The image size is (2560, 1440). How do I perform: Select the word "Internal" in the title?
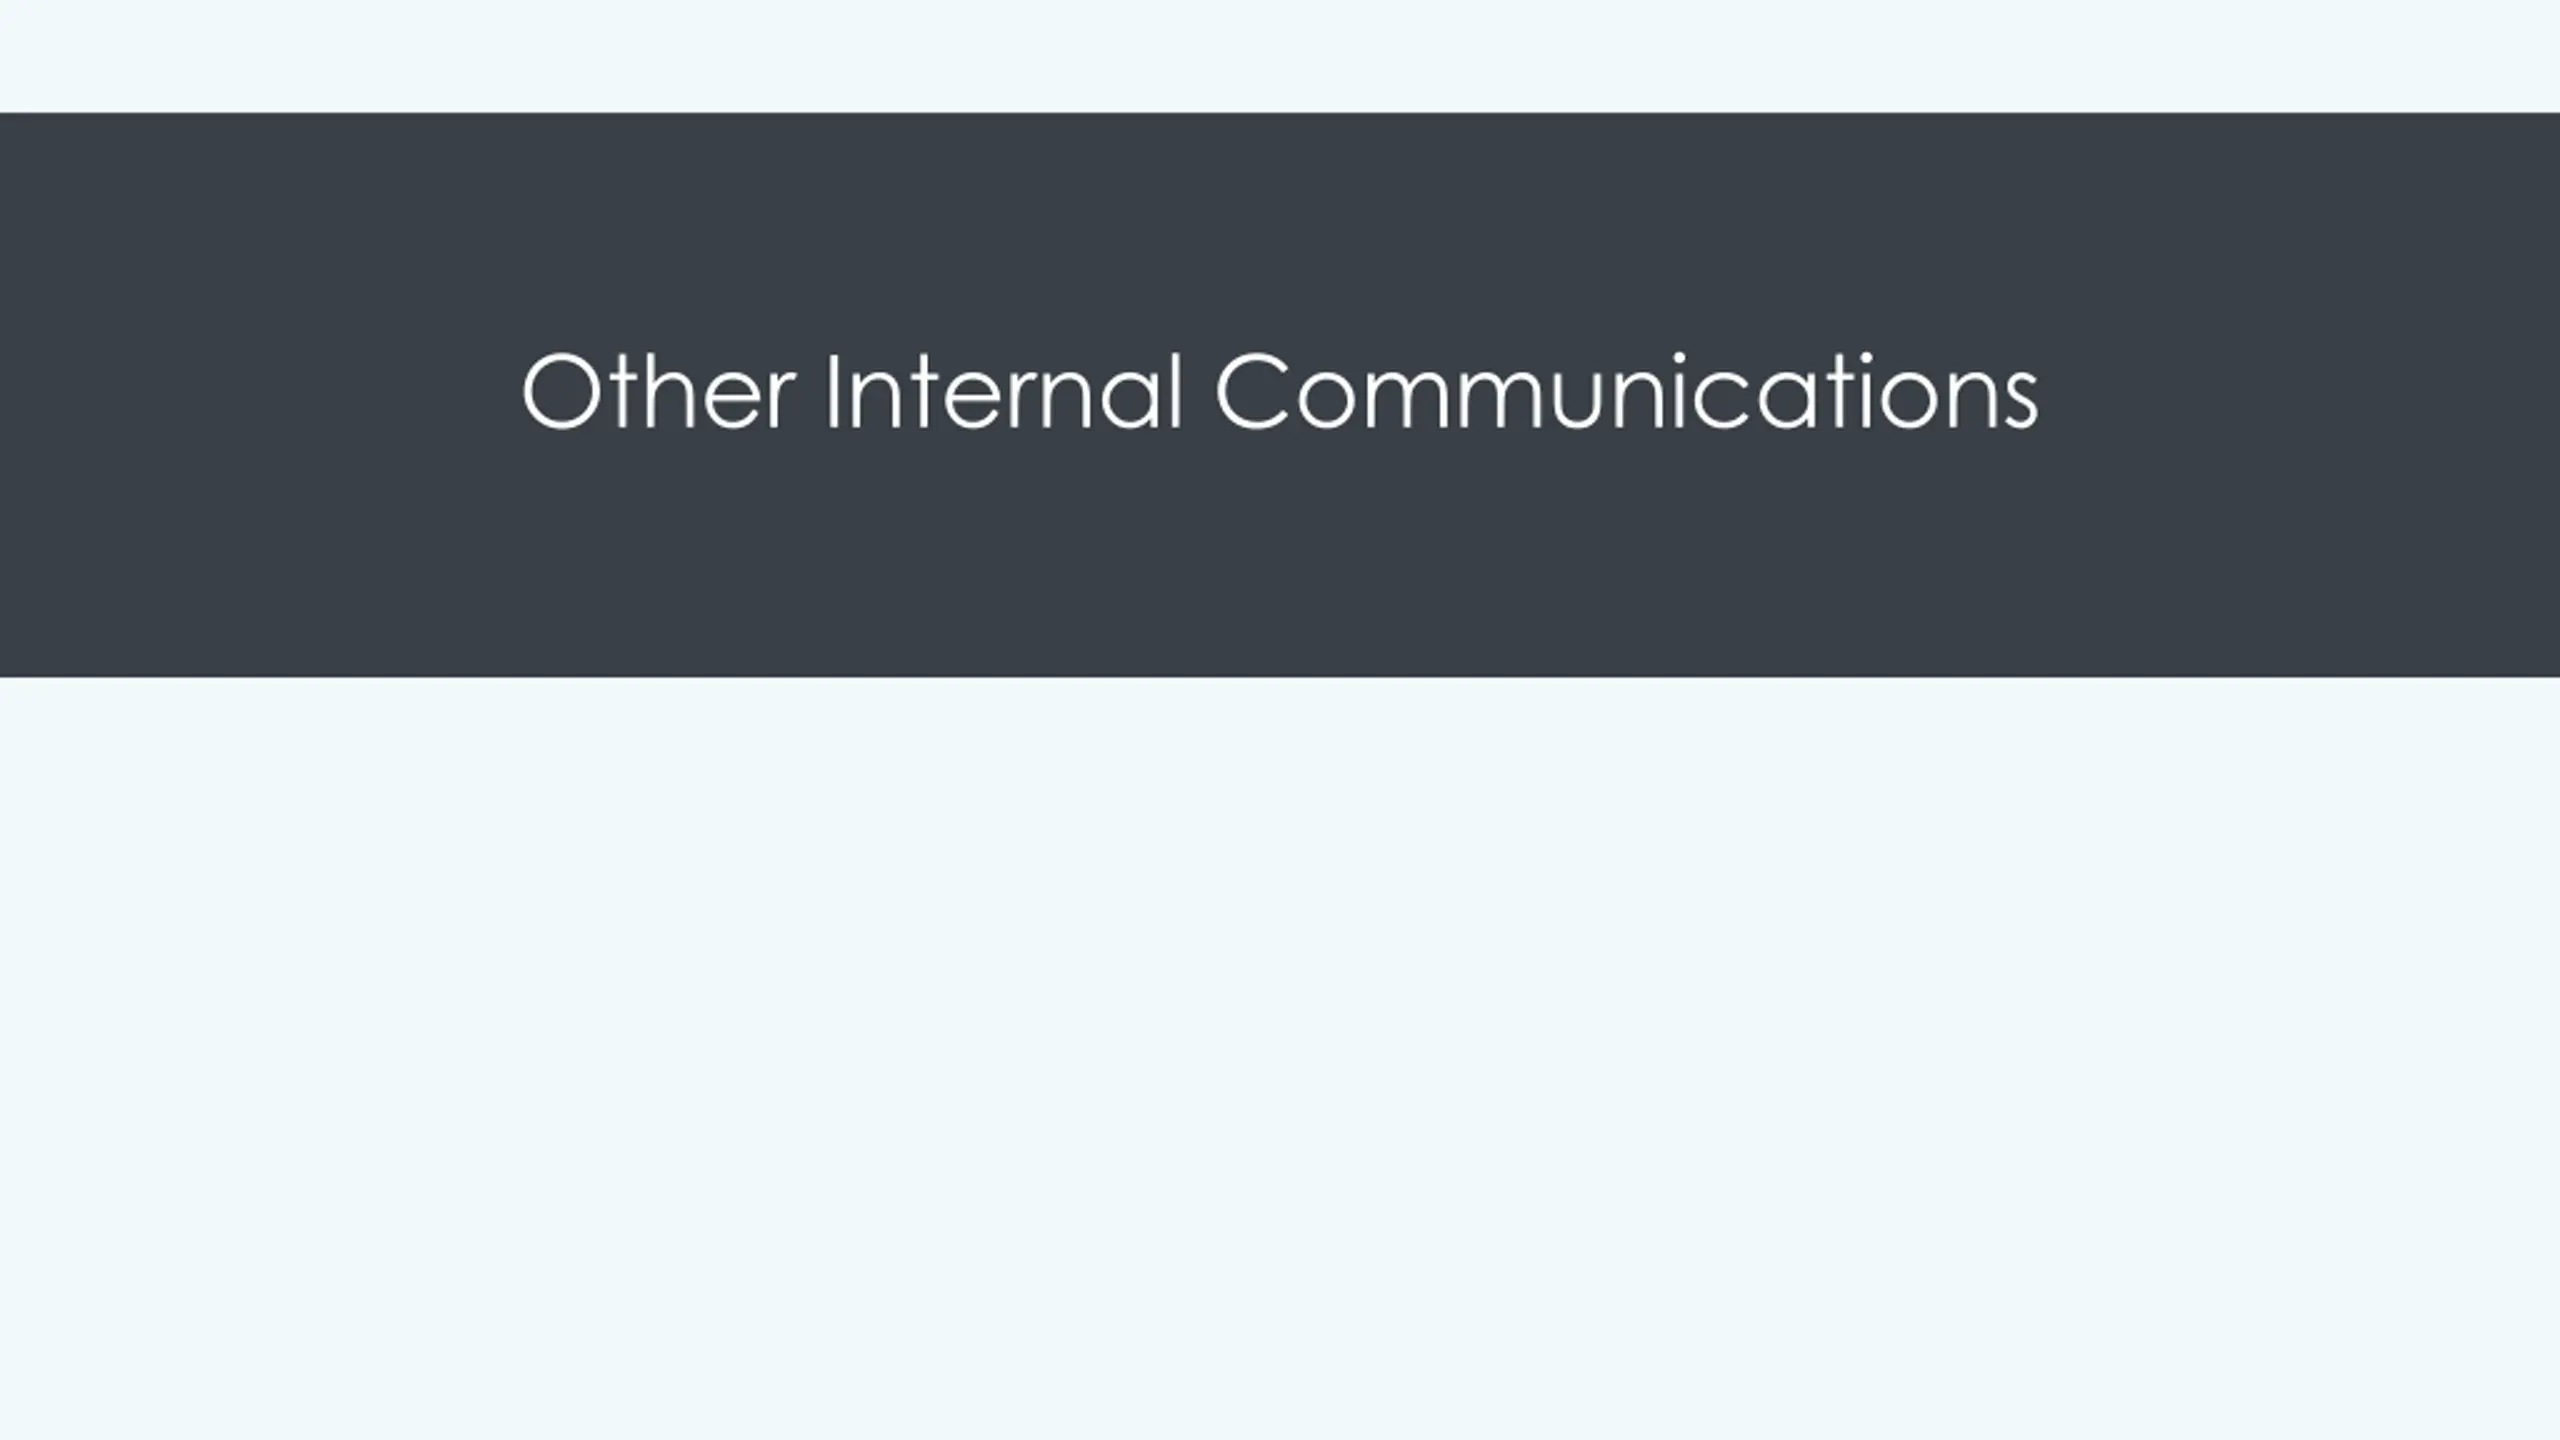[1004, 391]
